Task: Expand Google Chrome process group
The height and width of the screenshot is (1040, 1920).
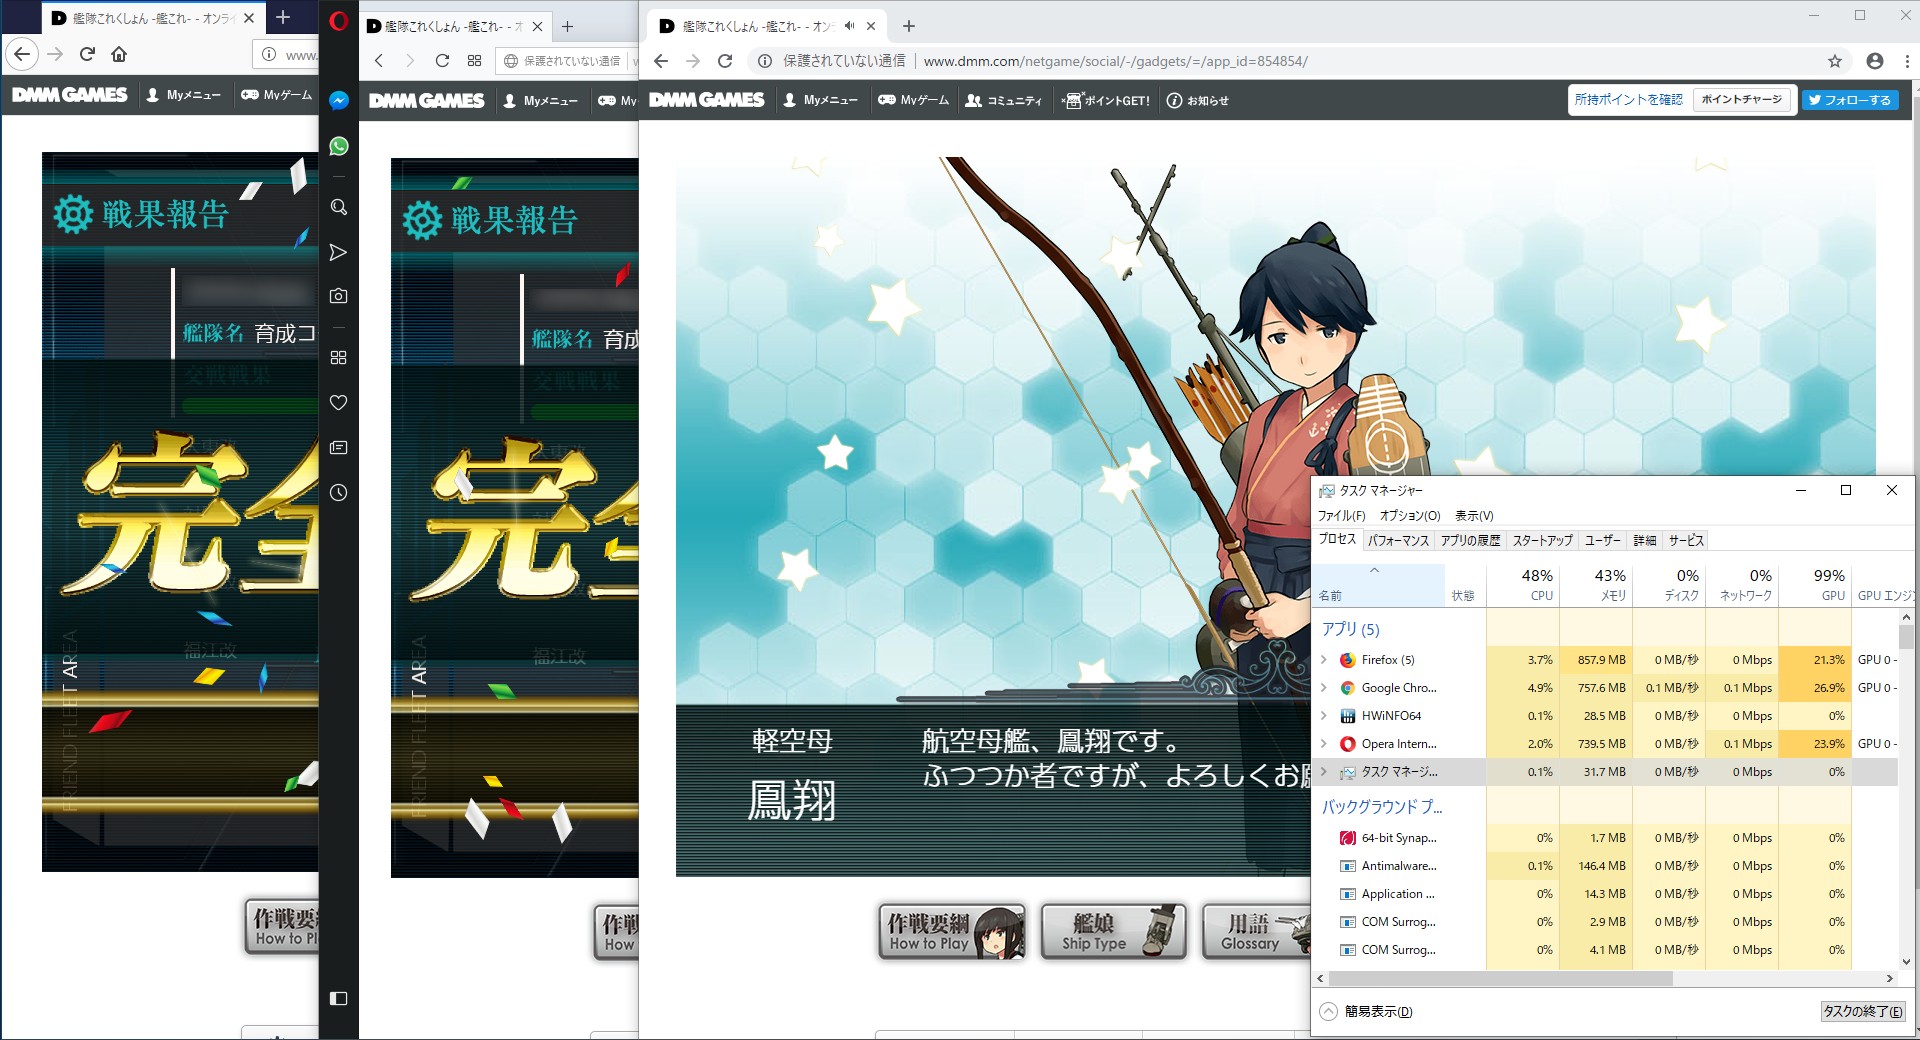Action: click(x=1324, y=688)
